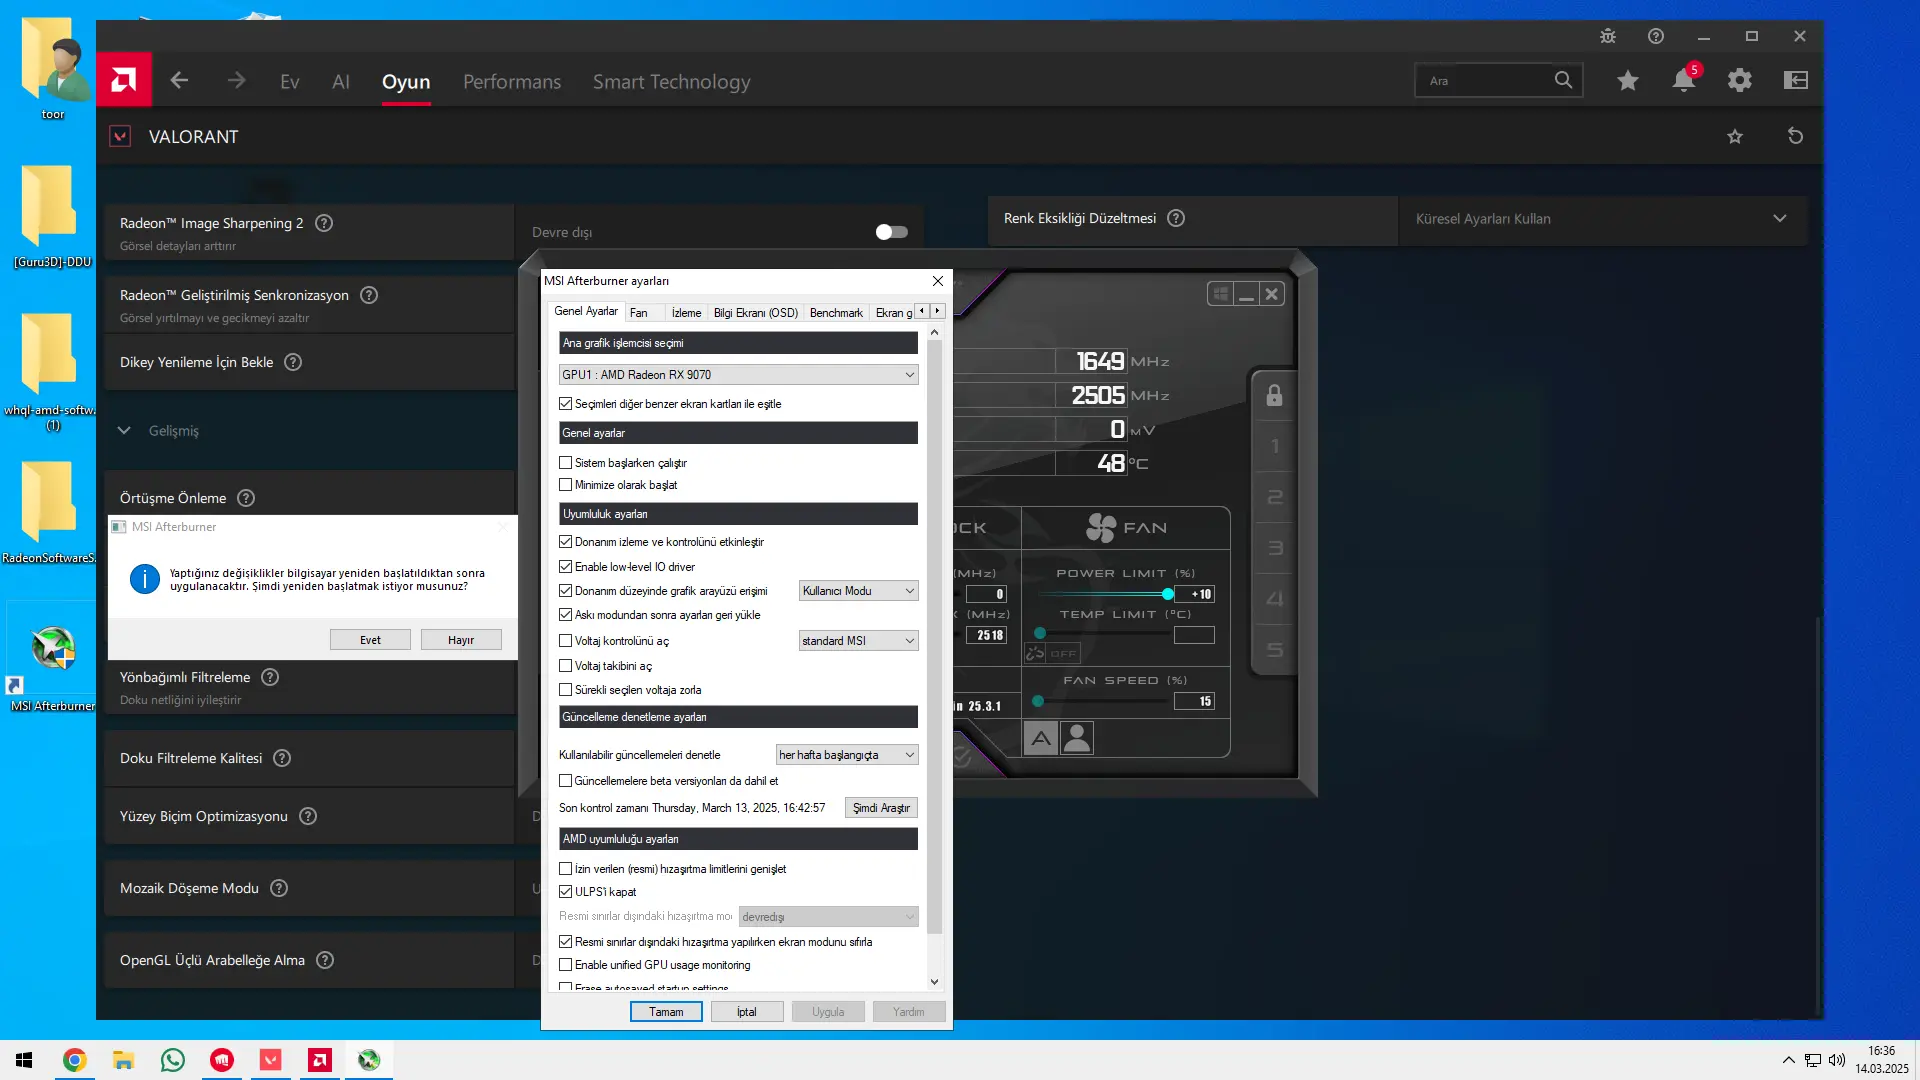The image size is (1920, 1080).
Task: Switch to the Performans tab
Action: coord(512,82)
